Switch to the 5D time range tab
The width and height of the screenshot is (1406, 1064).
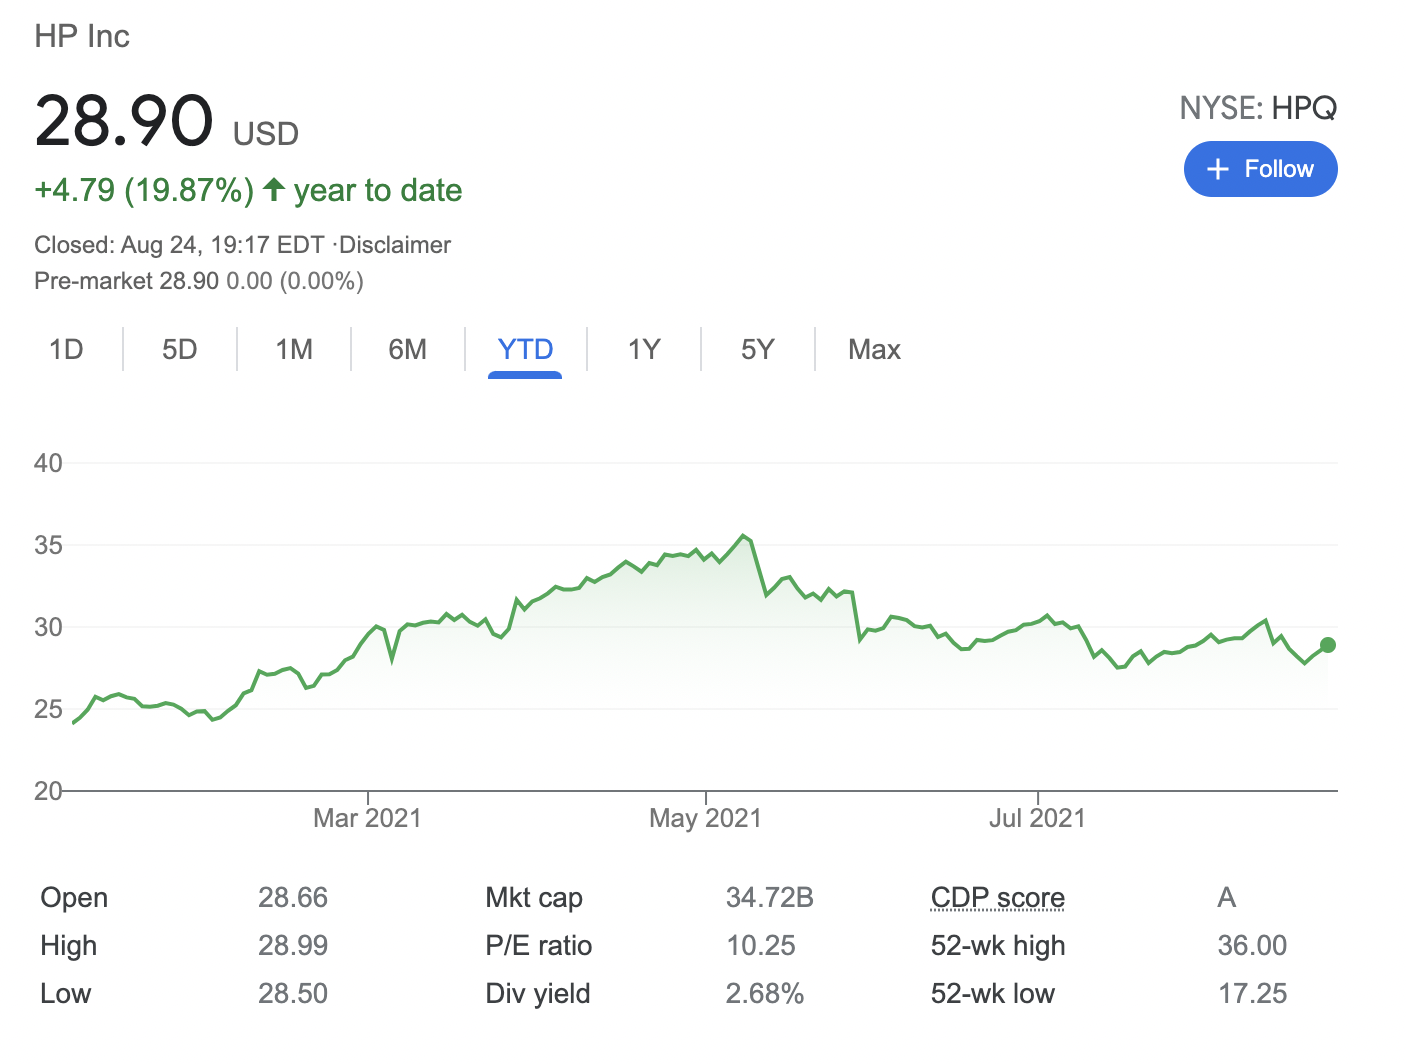[x=180, y=349]
